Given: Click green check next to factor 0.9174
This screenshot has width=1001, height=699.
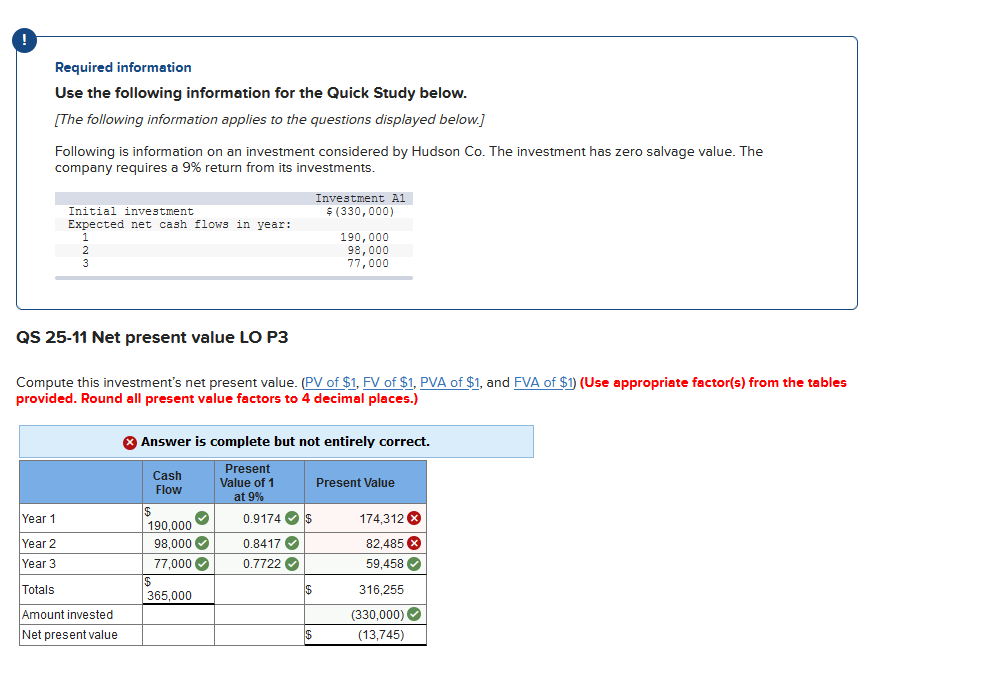Looking at the screenshot, I should click(x=292, y=518).
